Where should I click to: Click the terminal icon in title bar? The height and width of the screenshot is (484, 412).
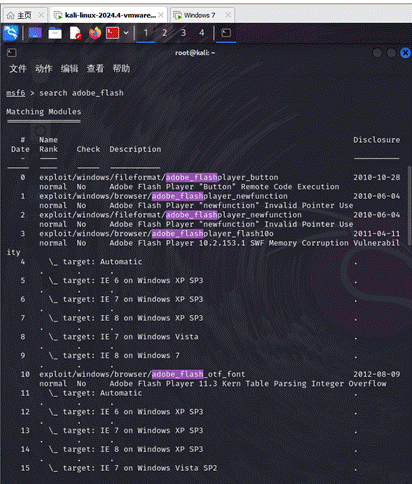click(x=12, y=53)
